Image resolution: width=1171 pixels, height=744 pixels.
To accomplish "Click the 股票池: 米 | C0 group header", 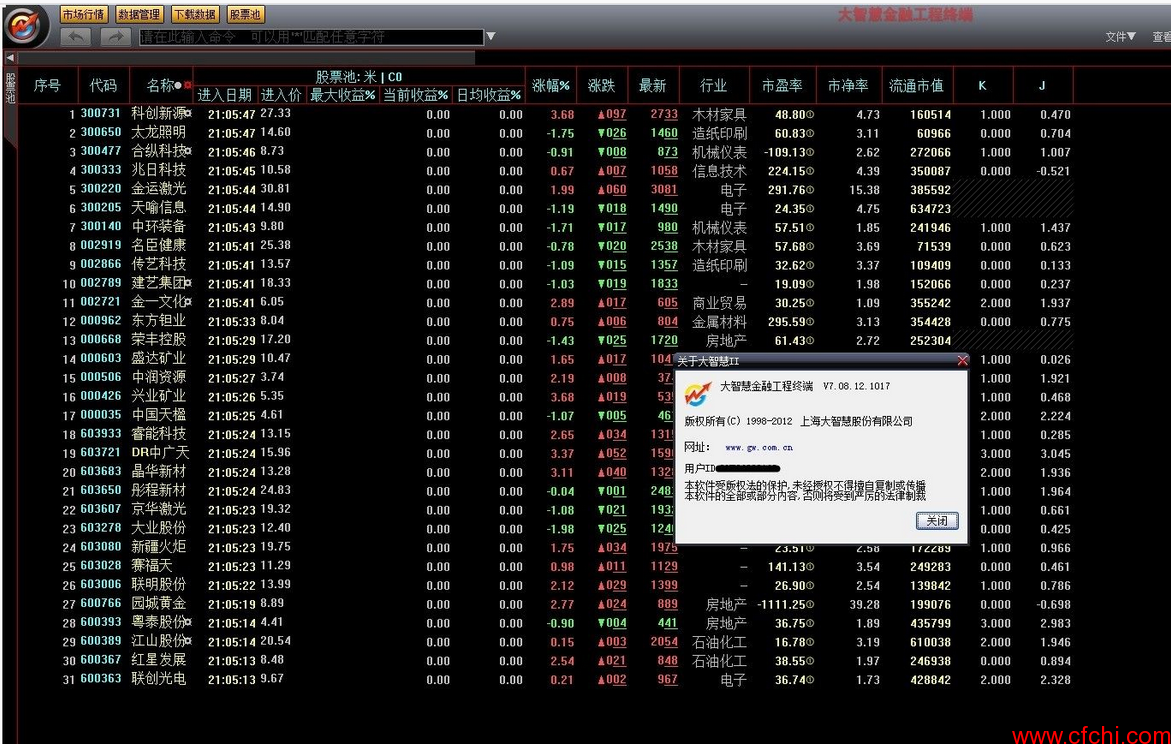I will click(x=358, y=77).
